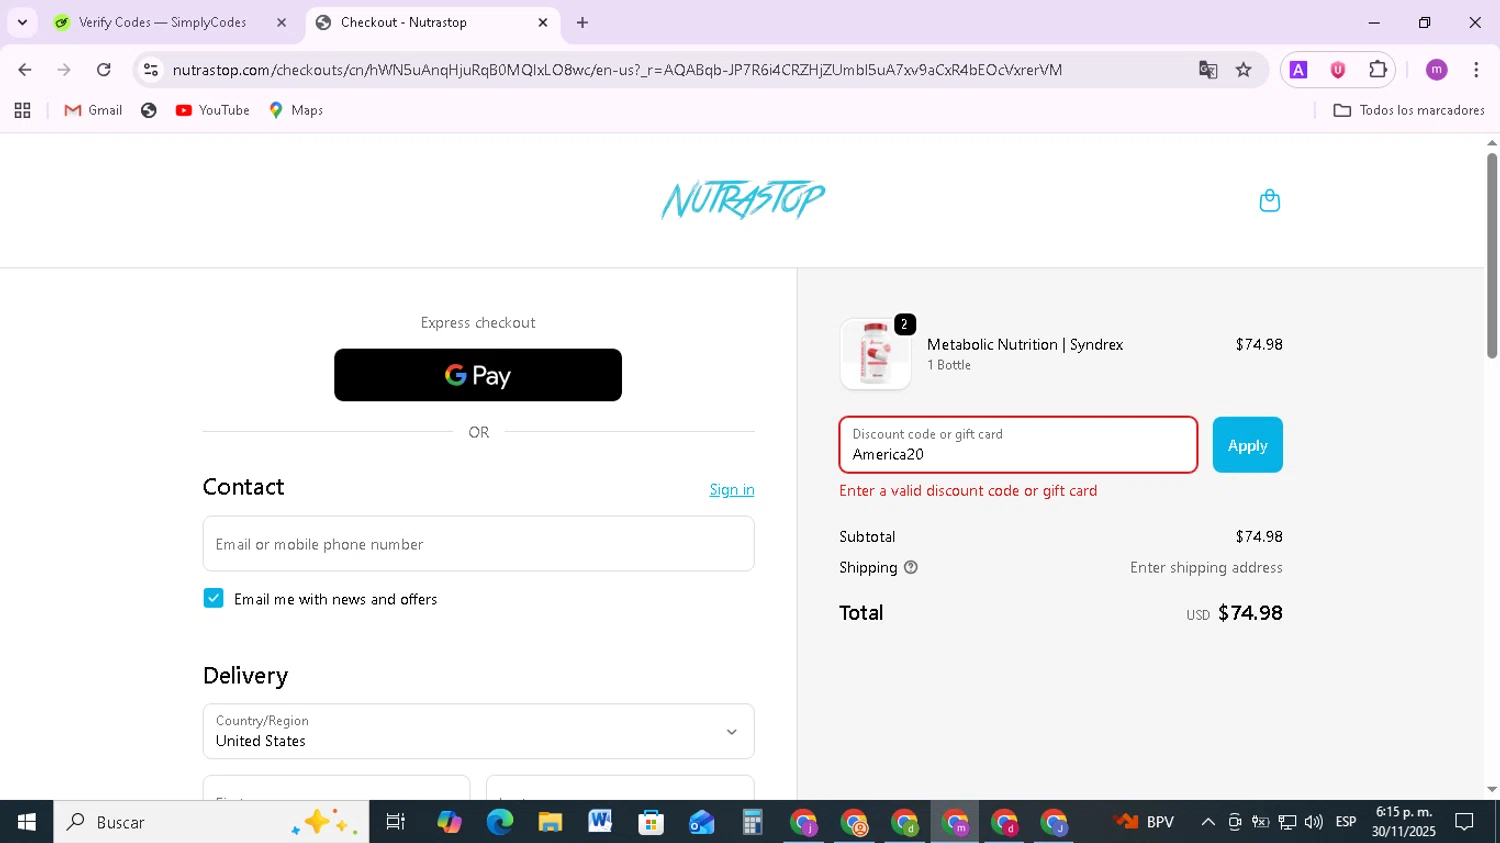Screen dimensions: 1500x843
Task: Open a new browser tab
Action: pyautogui.click(x=582, y=22)
